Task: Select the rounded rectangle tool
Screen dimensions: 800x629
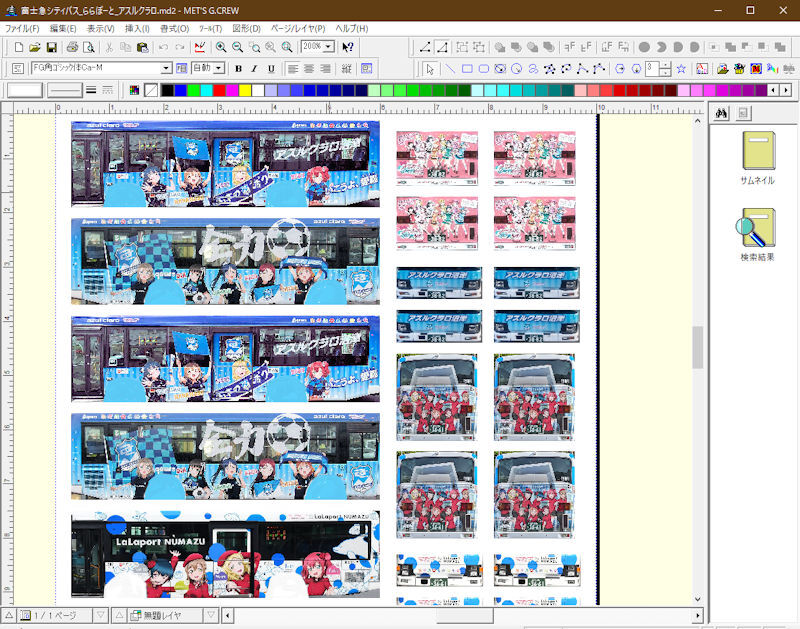Action: tap(483, 69)
